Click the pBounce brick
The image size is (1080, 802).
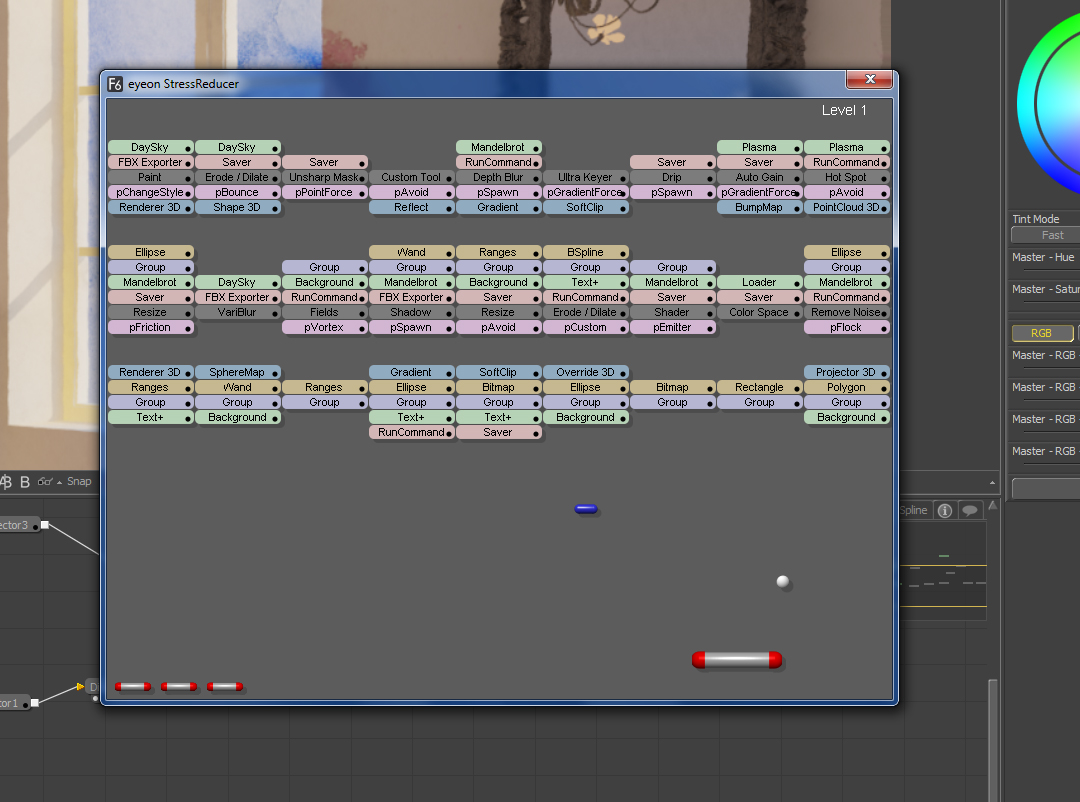(x=238, y=193)
